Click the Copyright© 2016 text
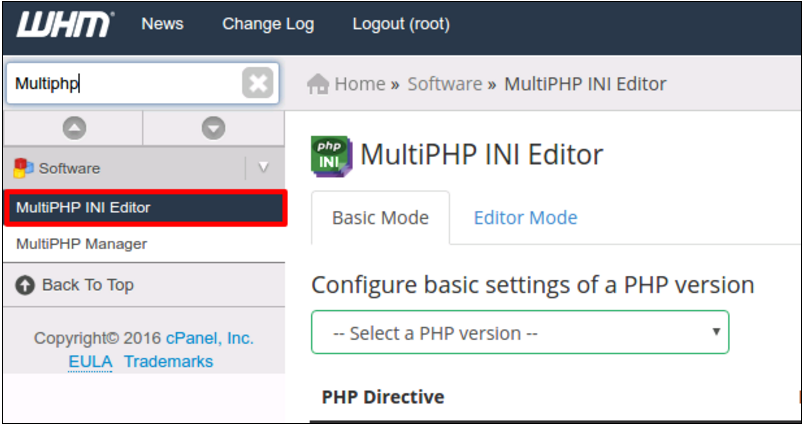The width and height of the screenshot is (804, 426). pos(98,338)
